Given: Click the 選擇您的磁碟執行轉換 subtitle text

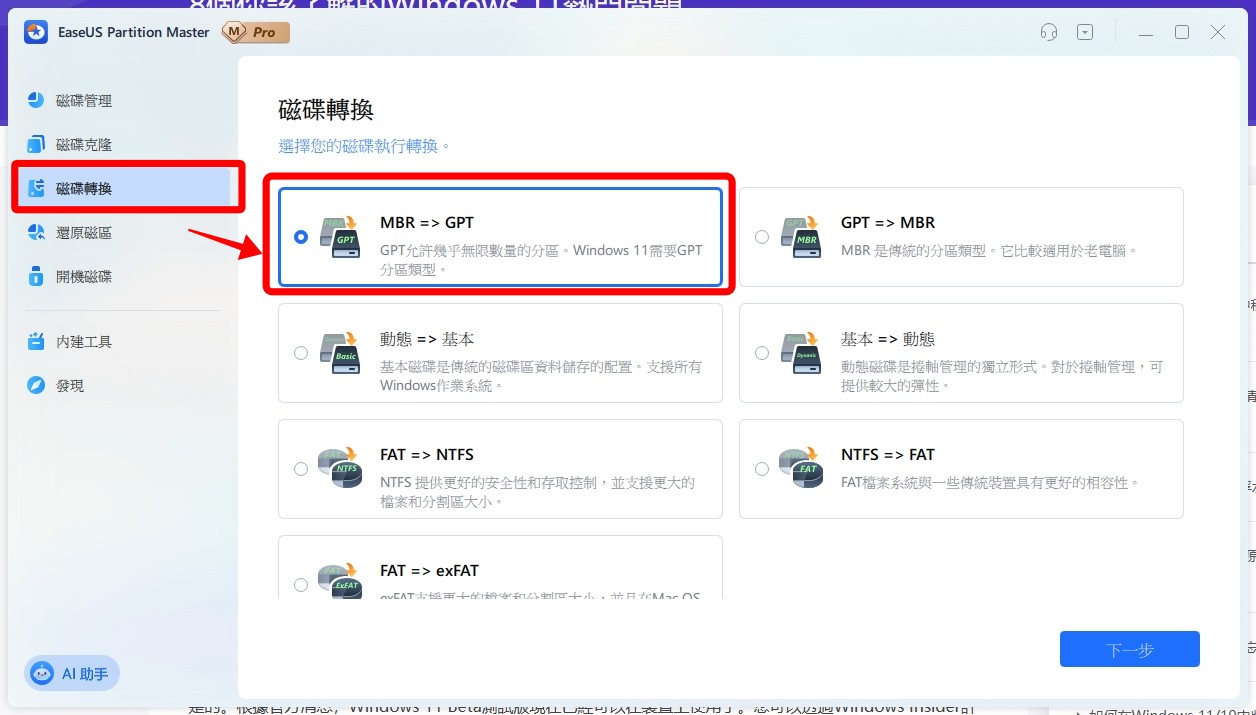Looking at the screenshot, I should [x=364, y=146].
